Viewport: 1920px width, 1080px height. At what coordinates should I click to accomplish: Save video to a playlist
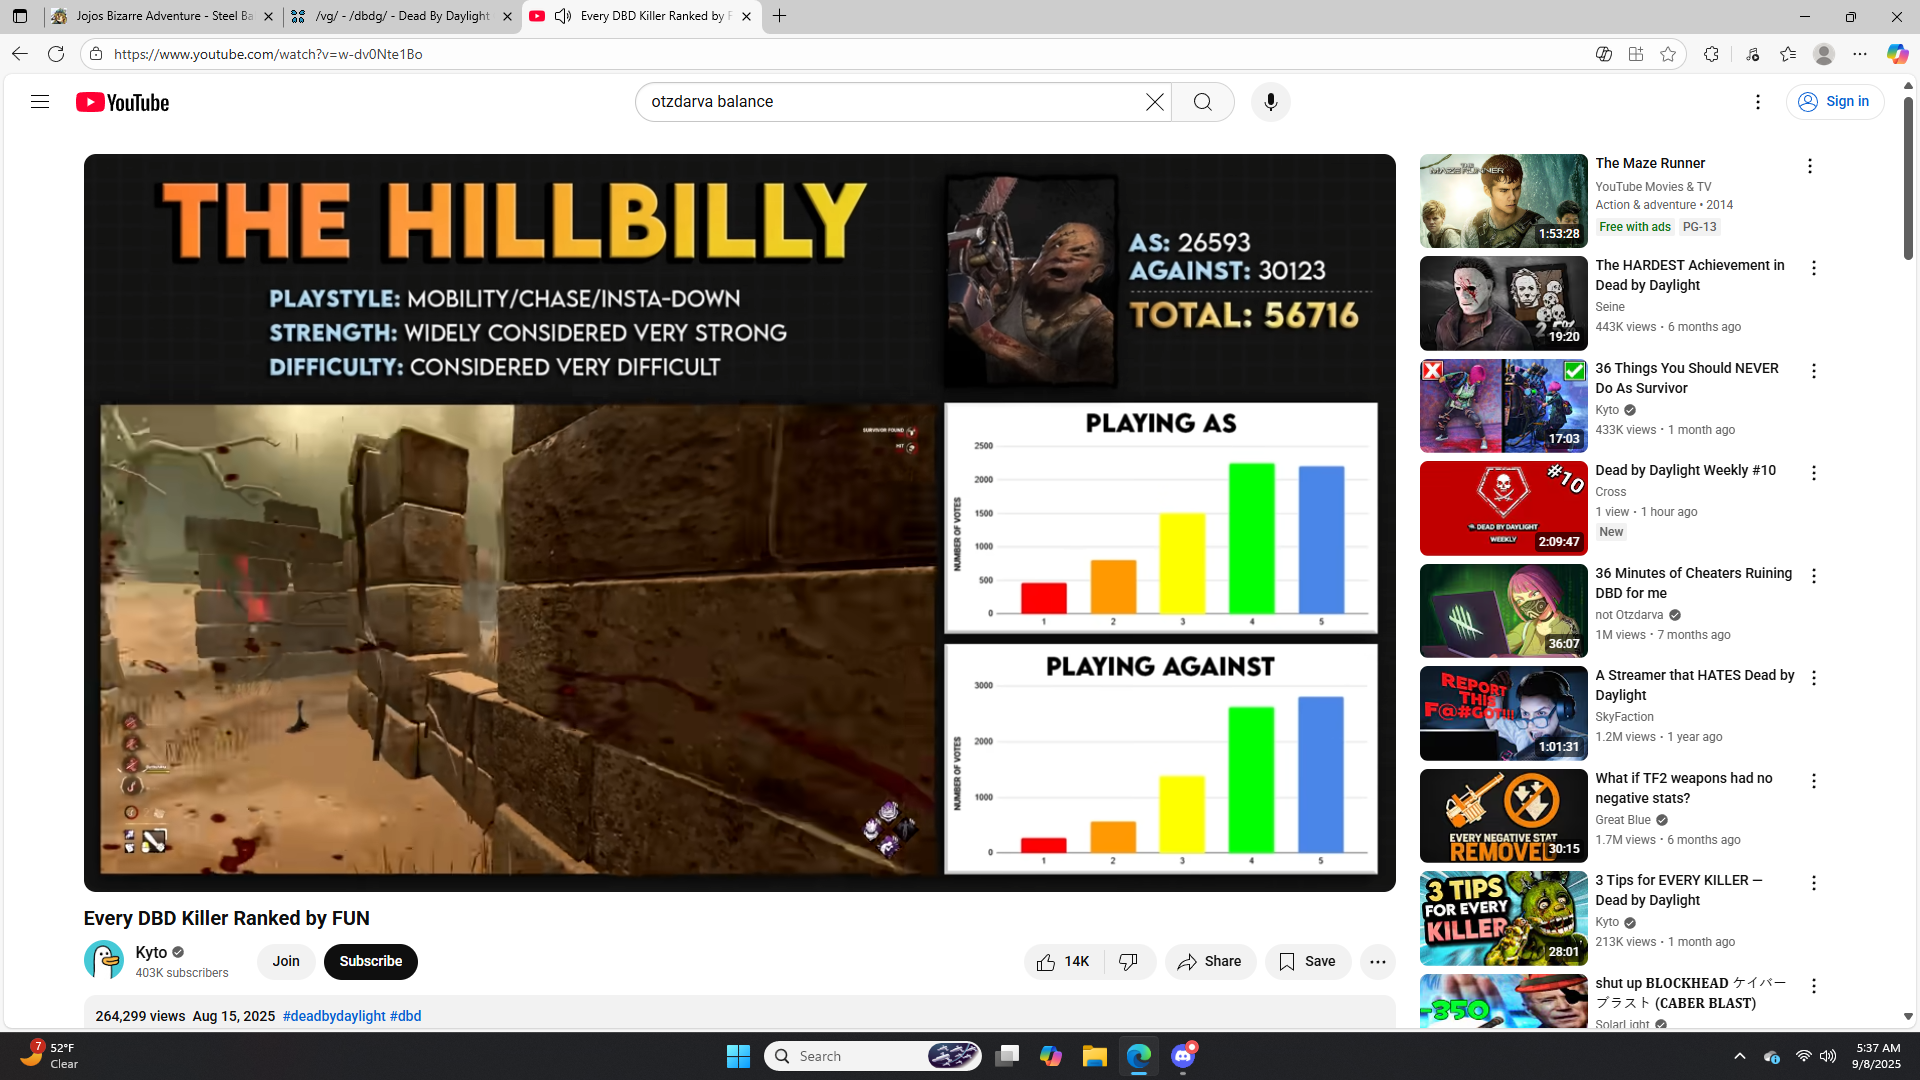1307,961
